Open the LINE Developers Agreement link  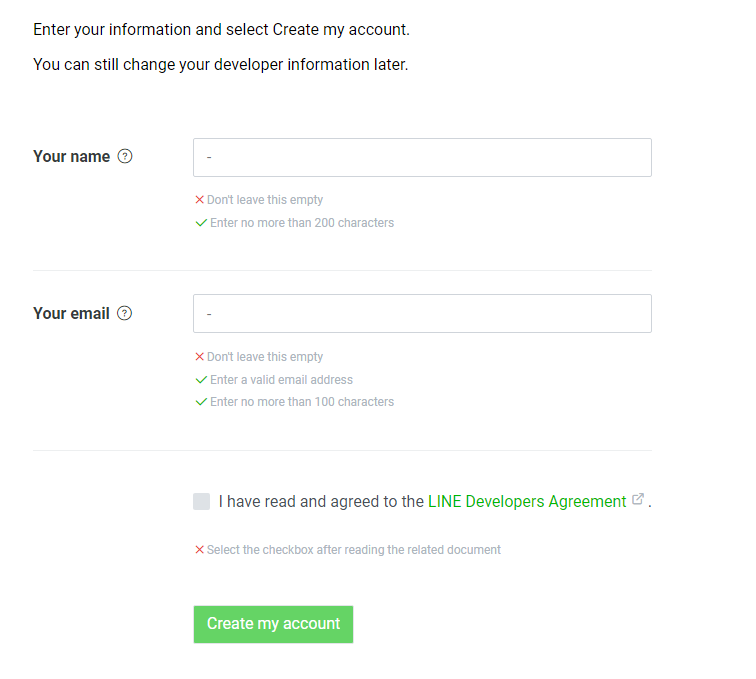(x=527, y=502)
